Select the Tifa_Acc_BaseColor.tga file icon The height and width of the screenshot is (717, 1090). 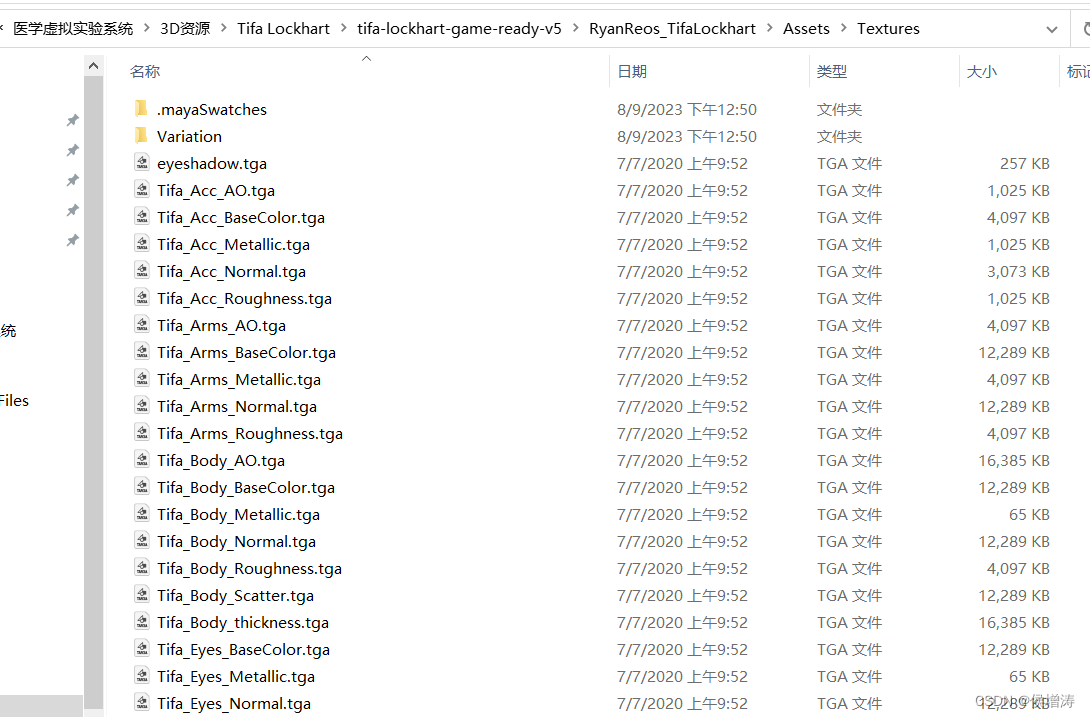coord(142,217)
